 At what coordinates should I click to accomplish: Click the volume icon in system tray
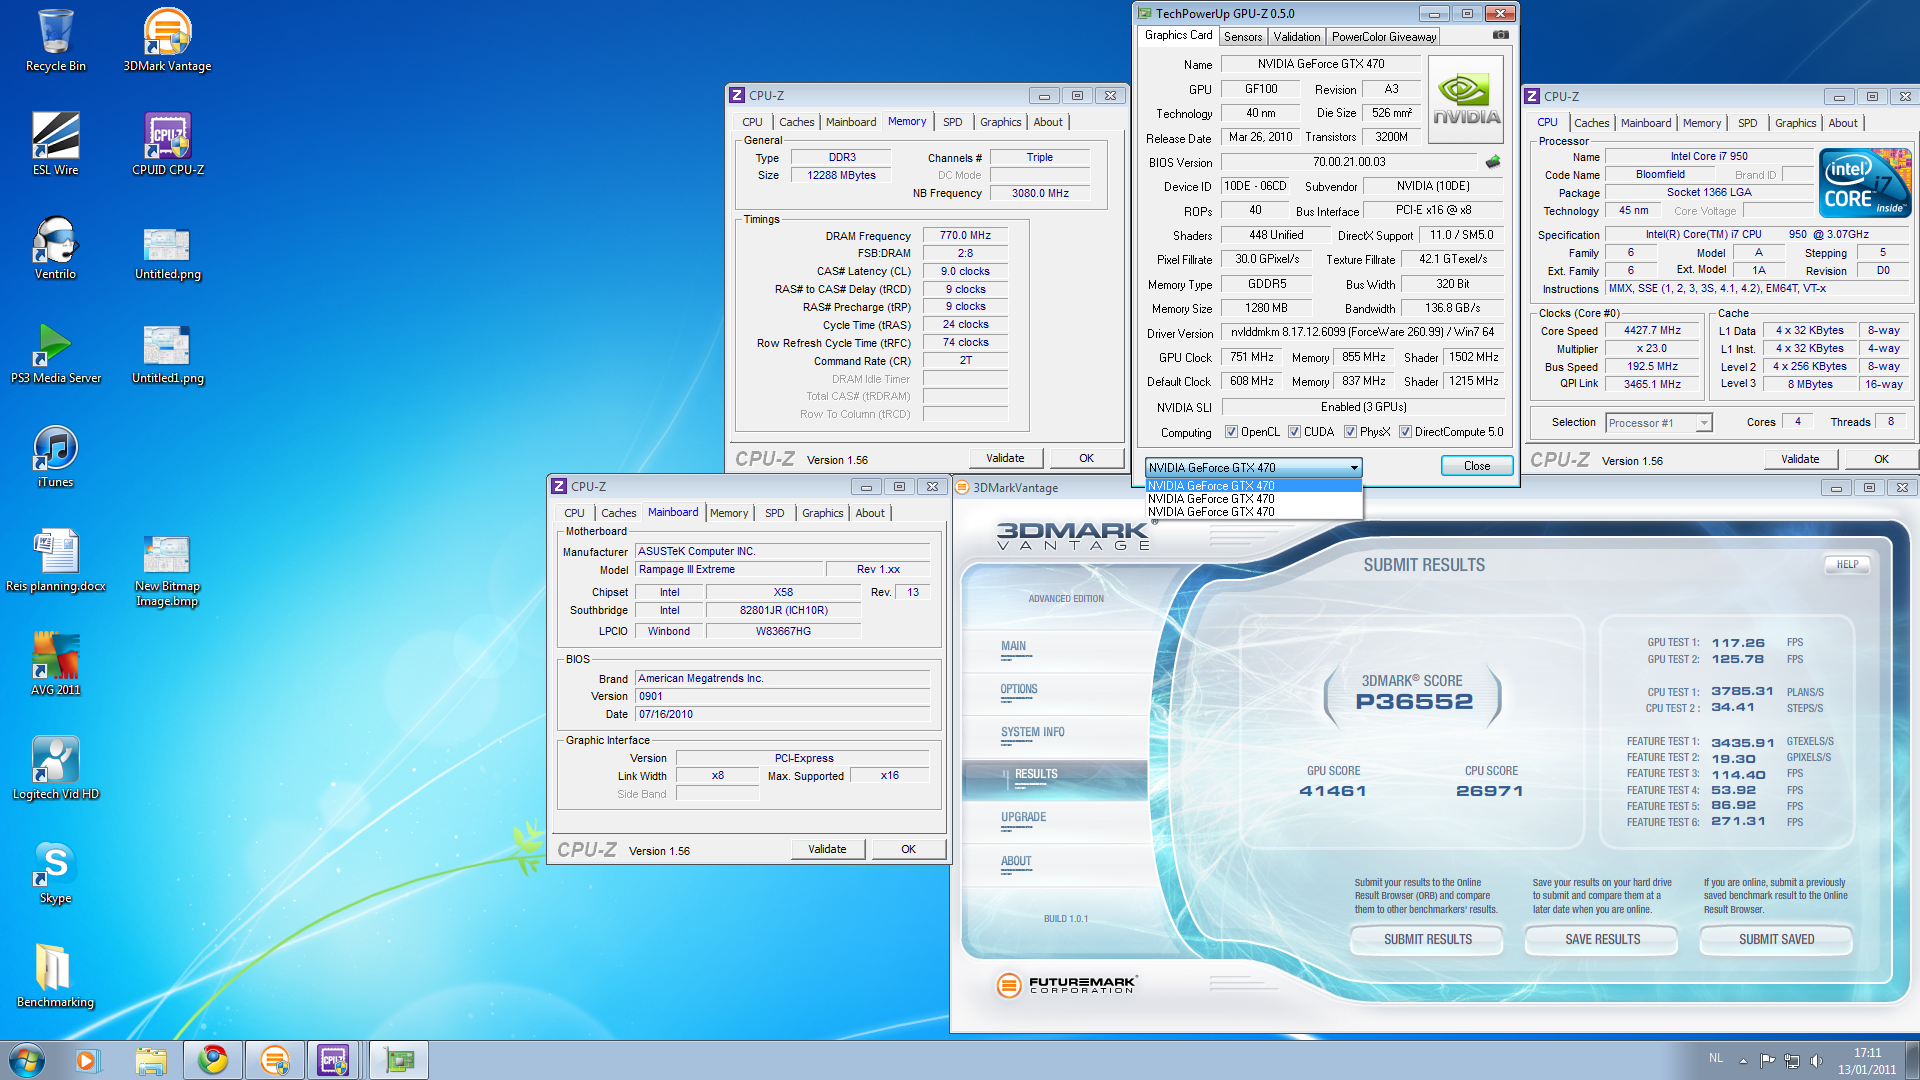click(x=1816, y=1060)
